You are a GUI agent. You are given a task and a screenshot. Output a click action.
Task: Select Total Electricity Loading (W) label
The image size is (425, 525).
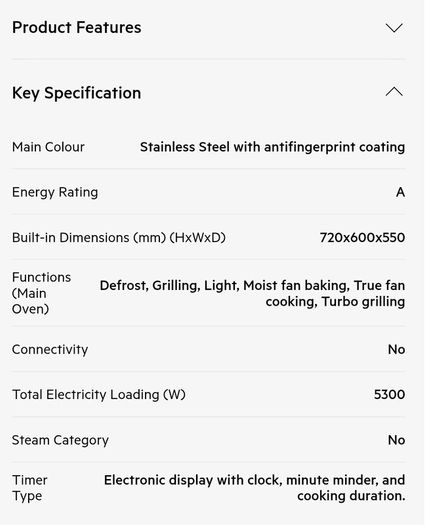coord(99,395)
